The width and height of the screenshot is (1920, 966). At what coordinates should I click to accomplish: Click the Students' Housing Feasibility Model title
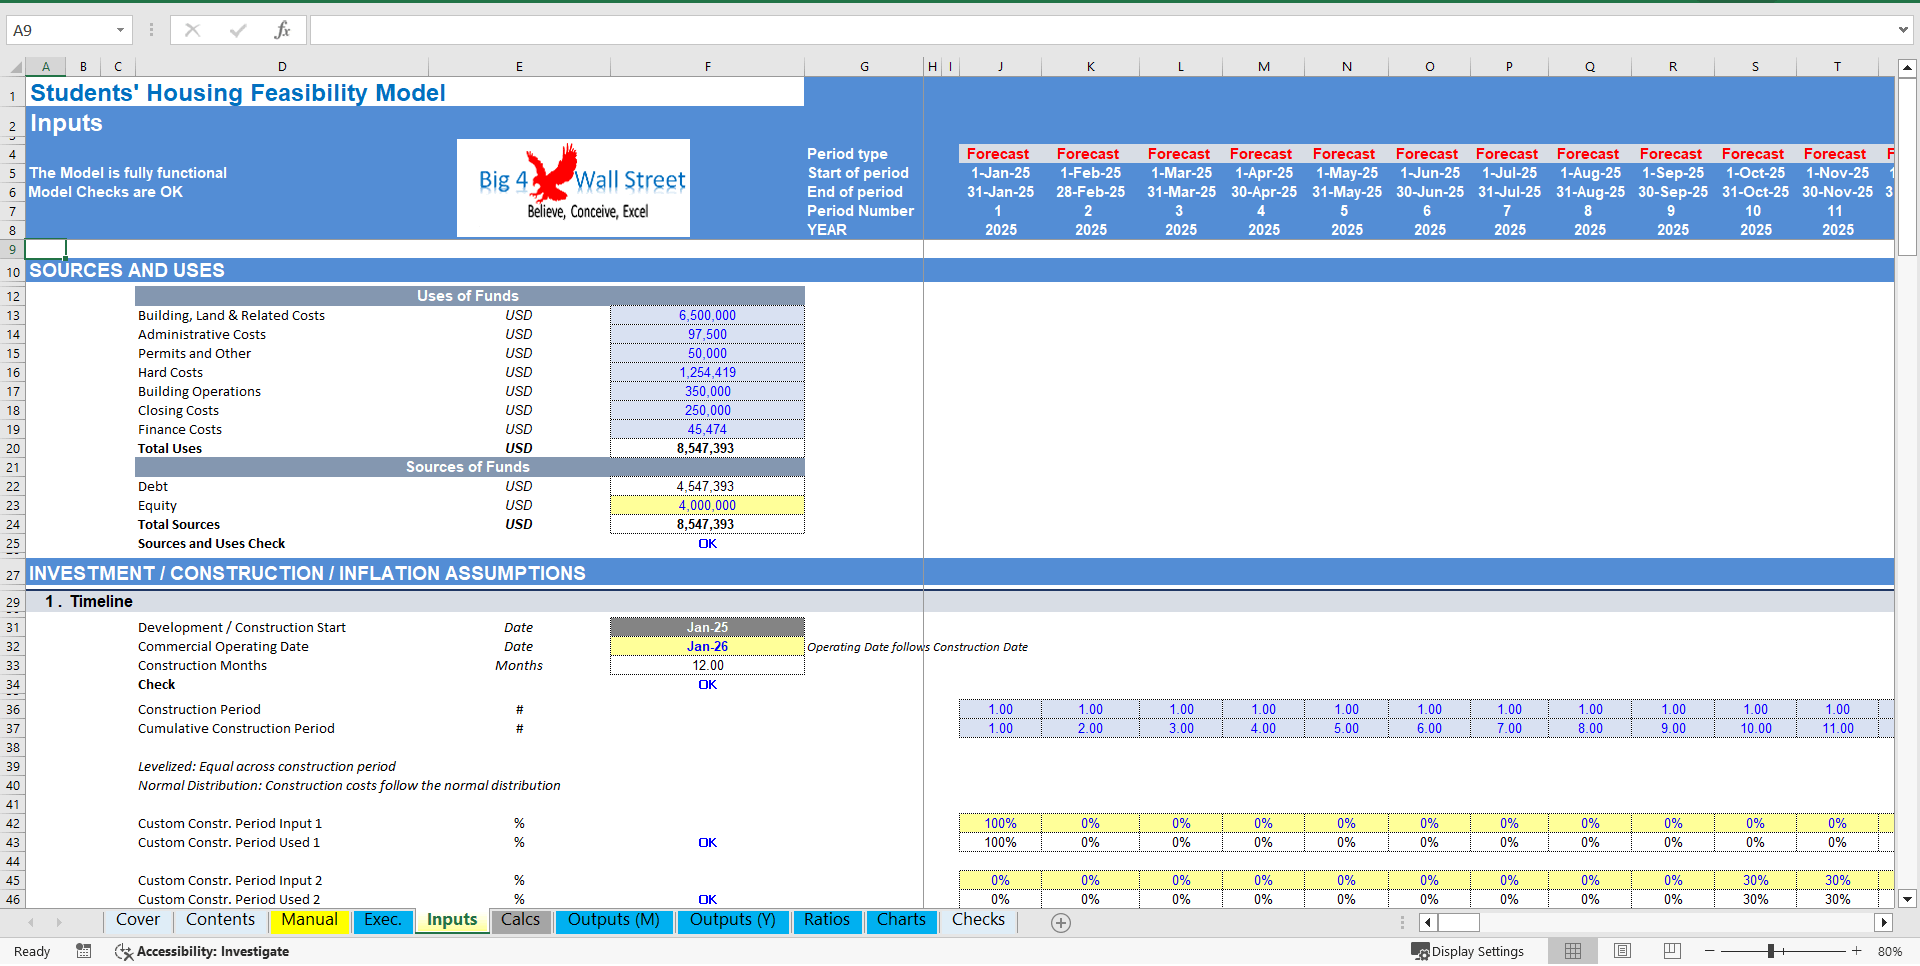point(238,93)
